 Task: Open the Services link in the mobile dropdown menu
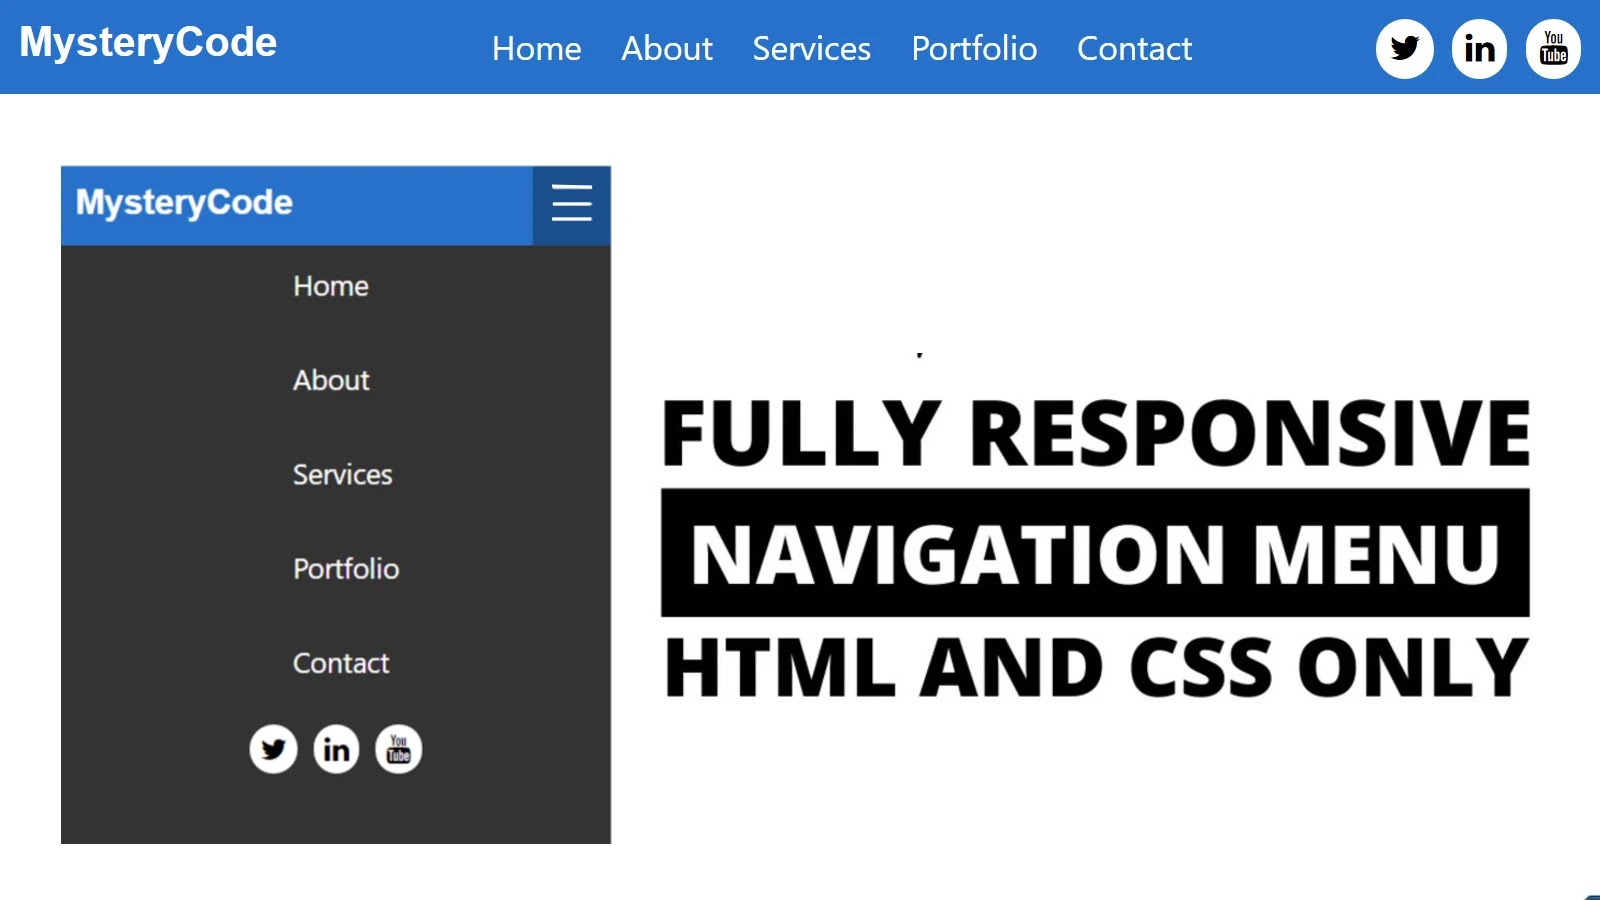click(x=341, y=474)
